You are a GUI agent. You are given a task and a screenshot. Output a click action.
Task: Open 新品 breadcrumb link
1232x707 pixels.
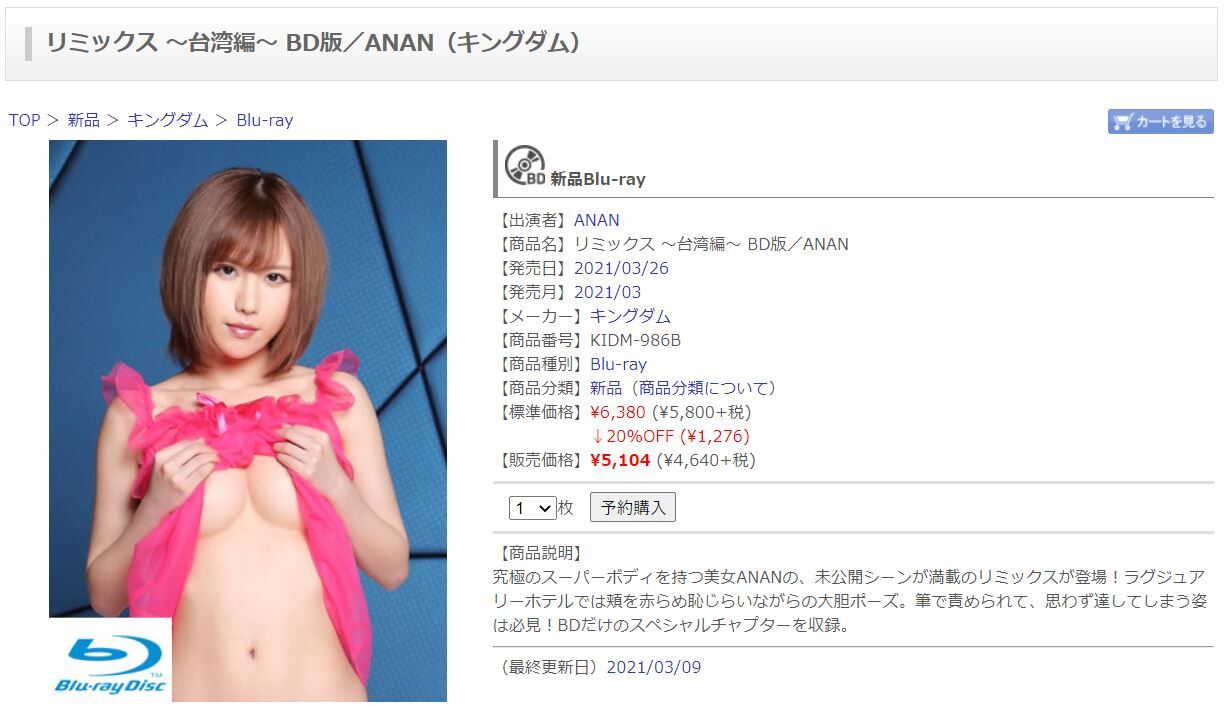(84, 120)
